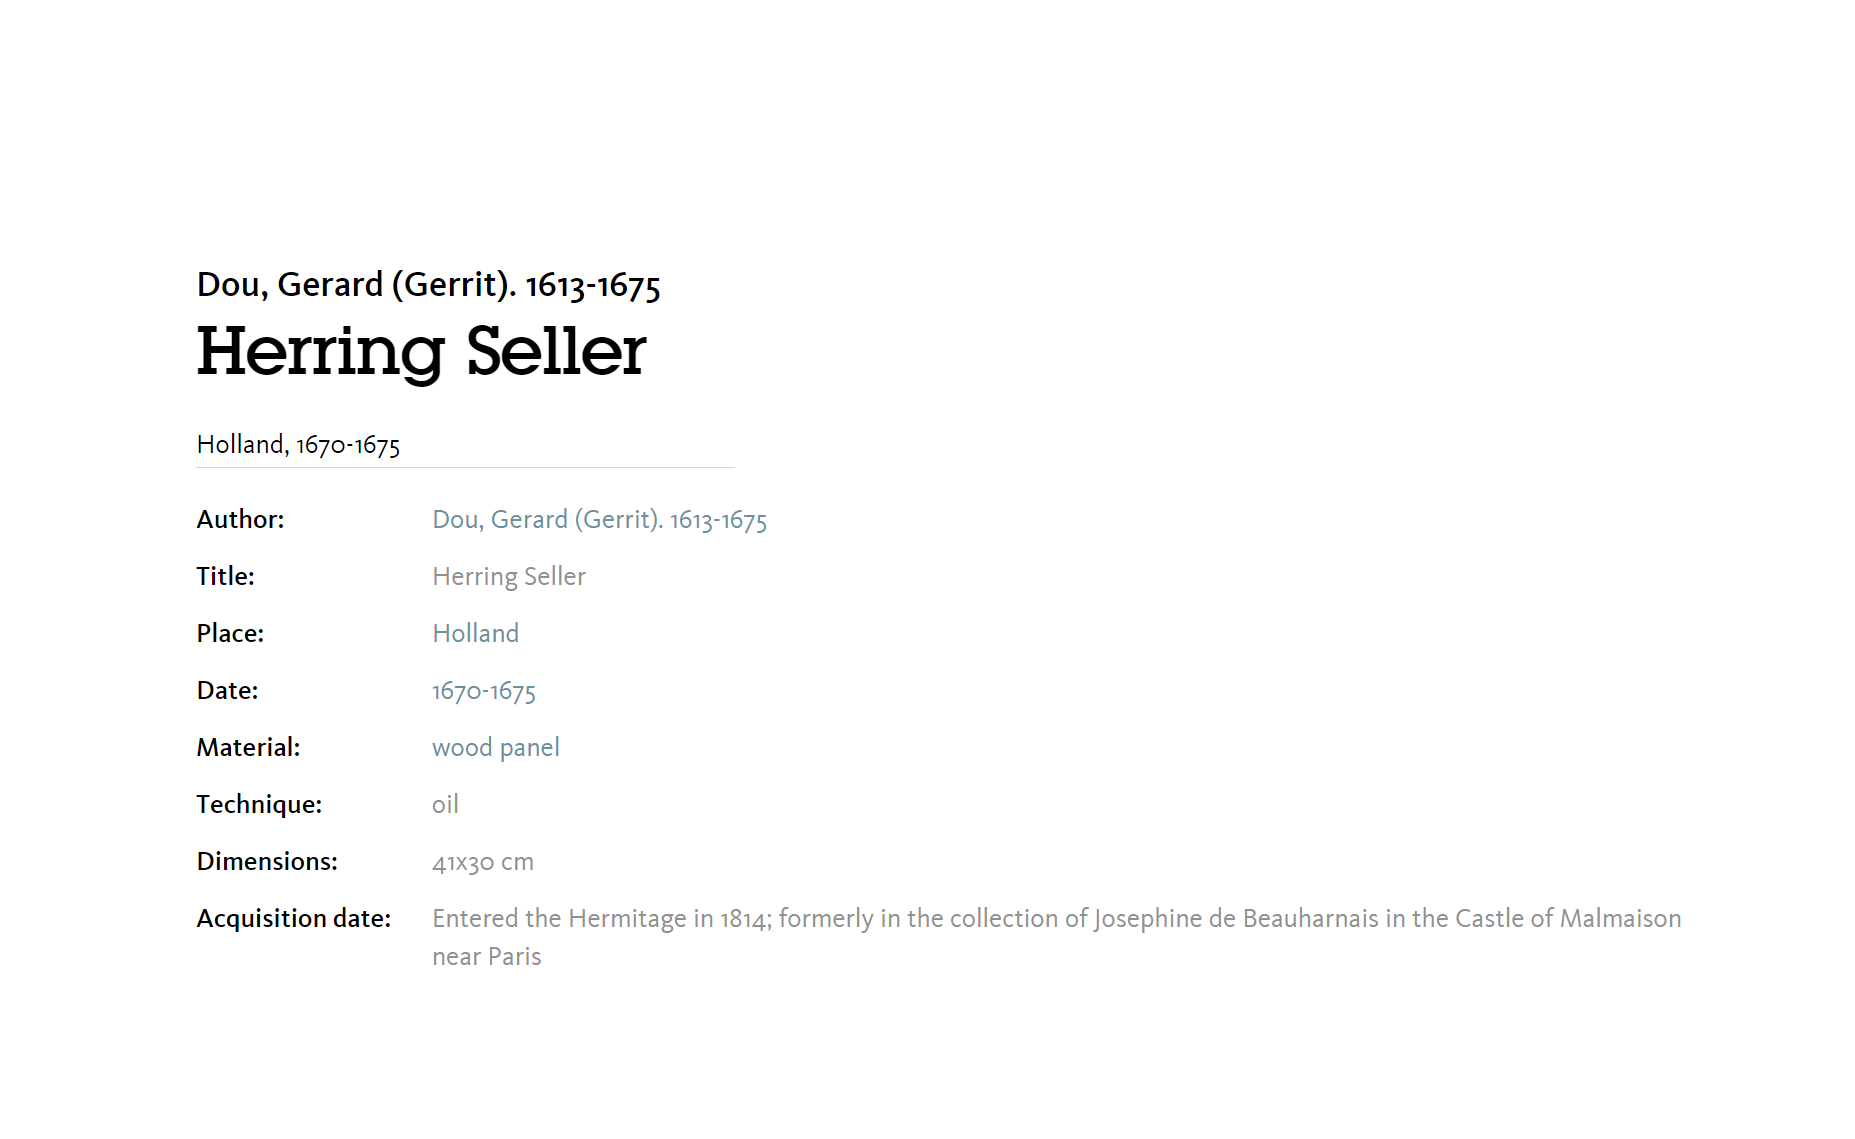Select the Herring Seller main heading
This screenshot has height=1139, width=1855.
pos(421,352)
